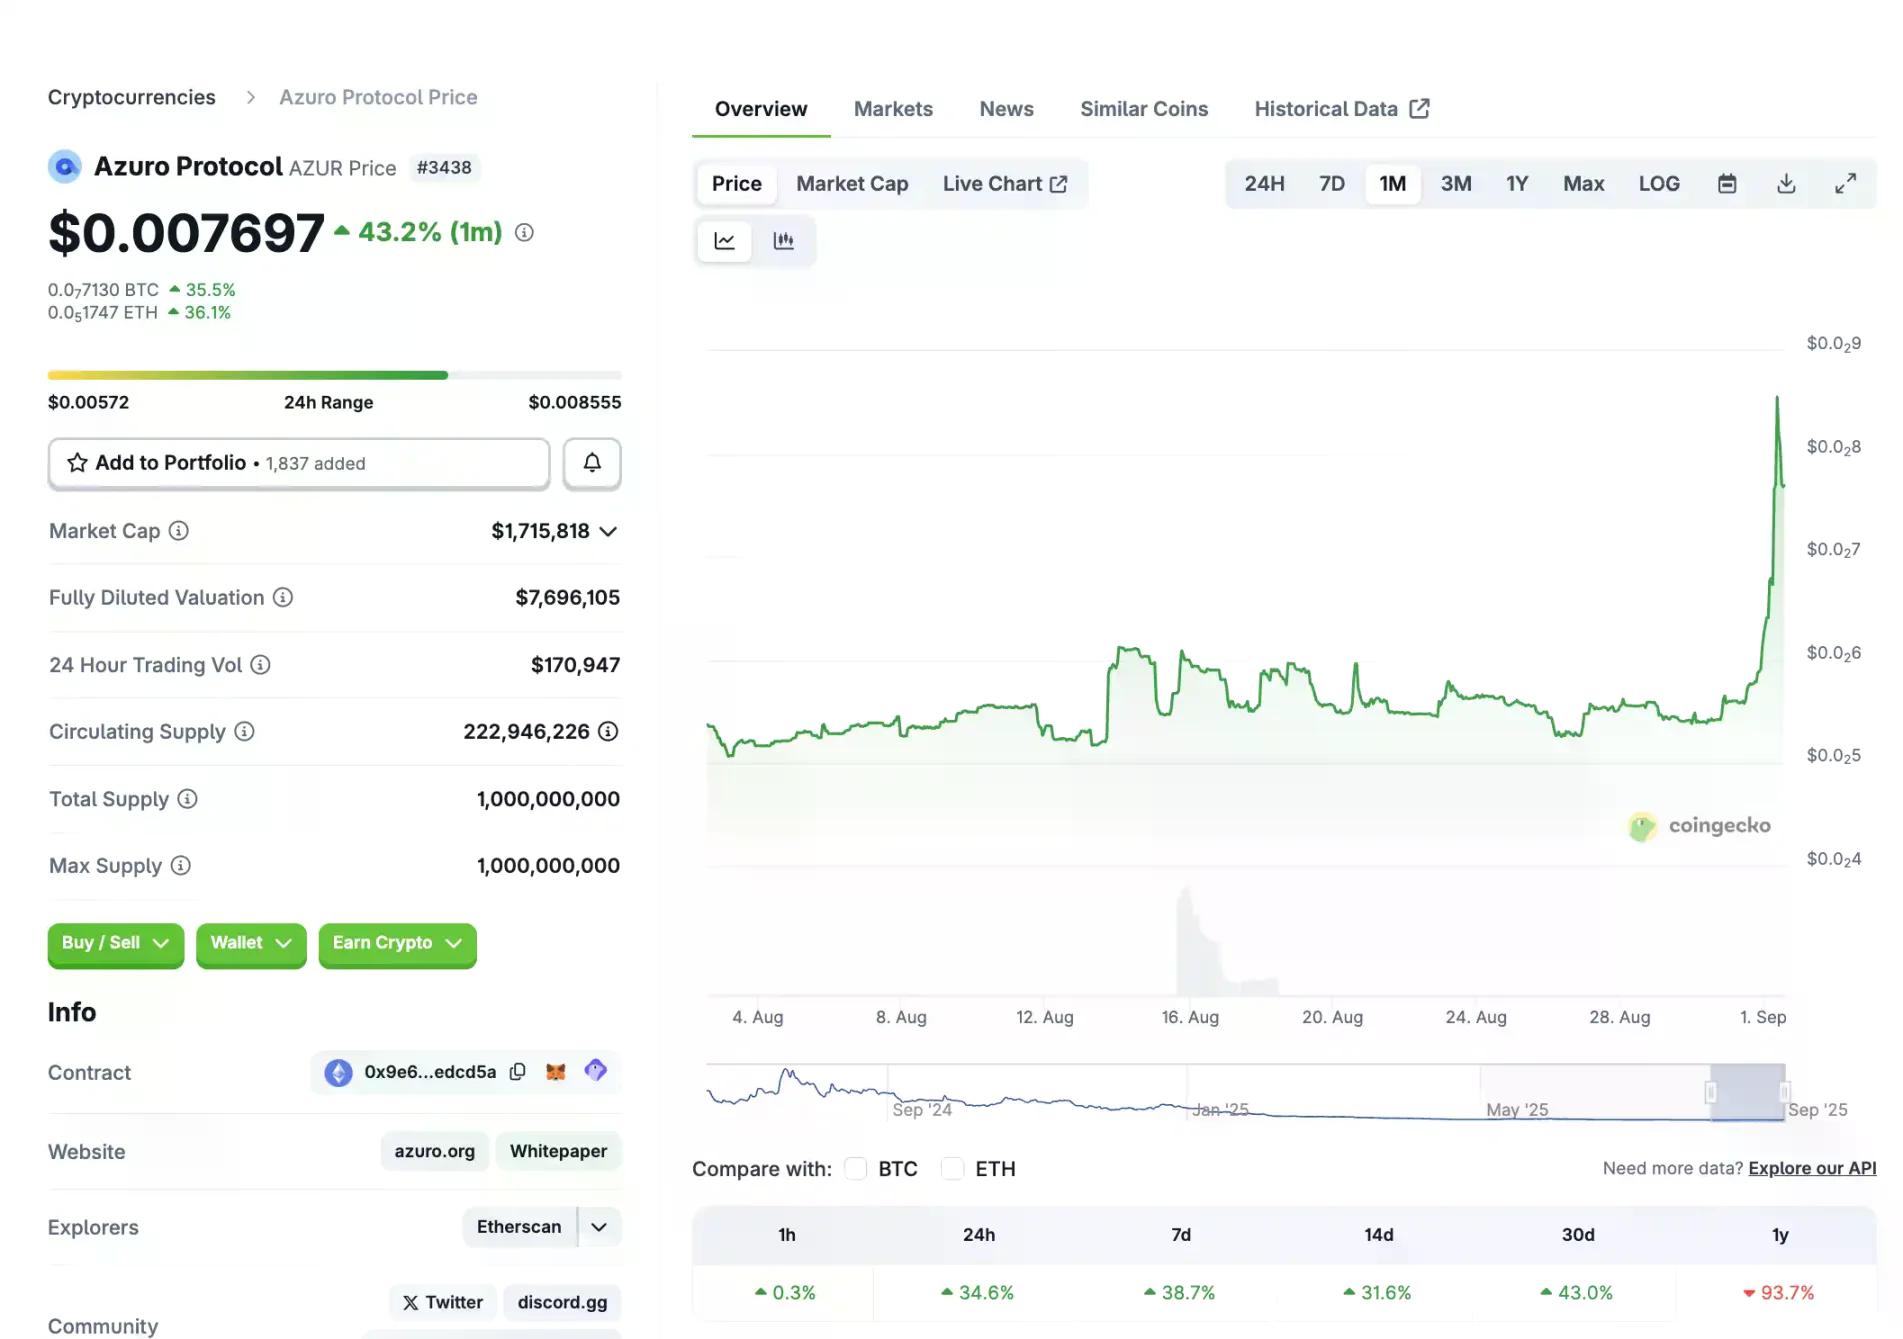Add token to MetaMask via fox icon

pos(556,1072)
